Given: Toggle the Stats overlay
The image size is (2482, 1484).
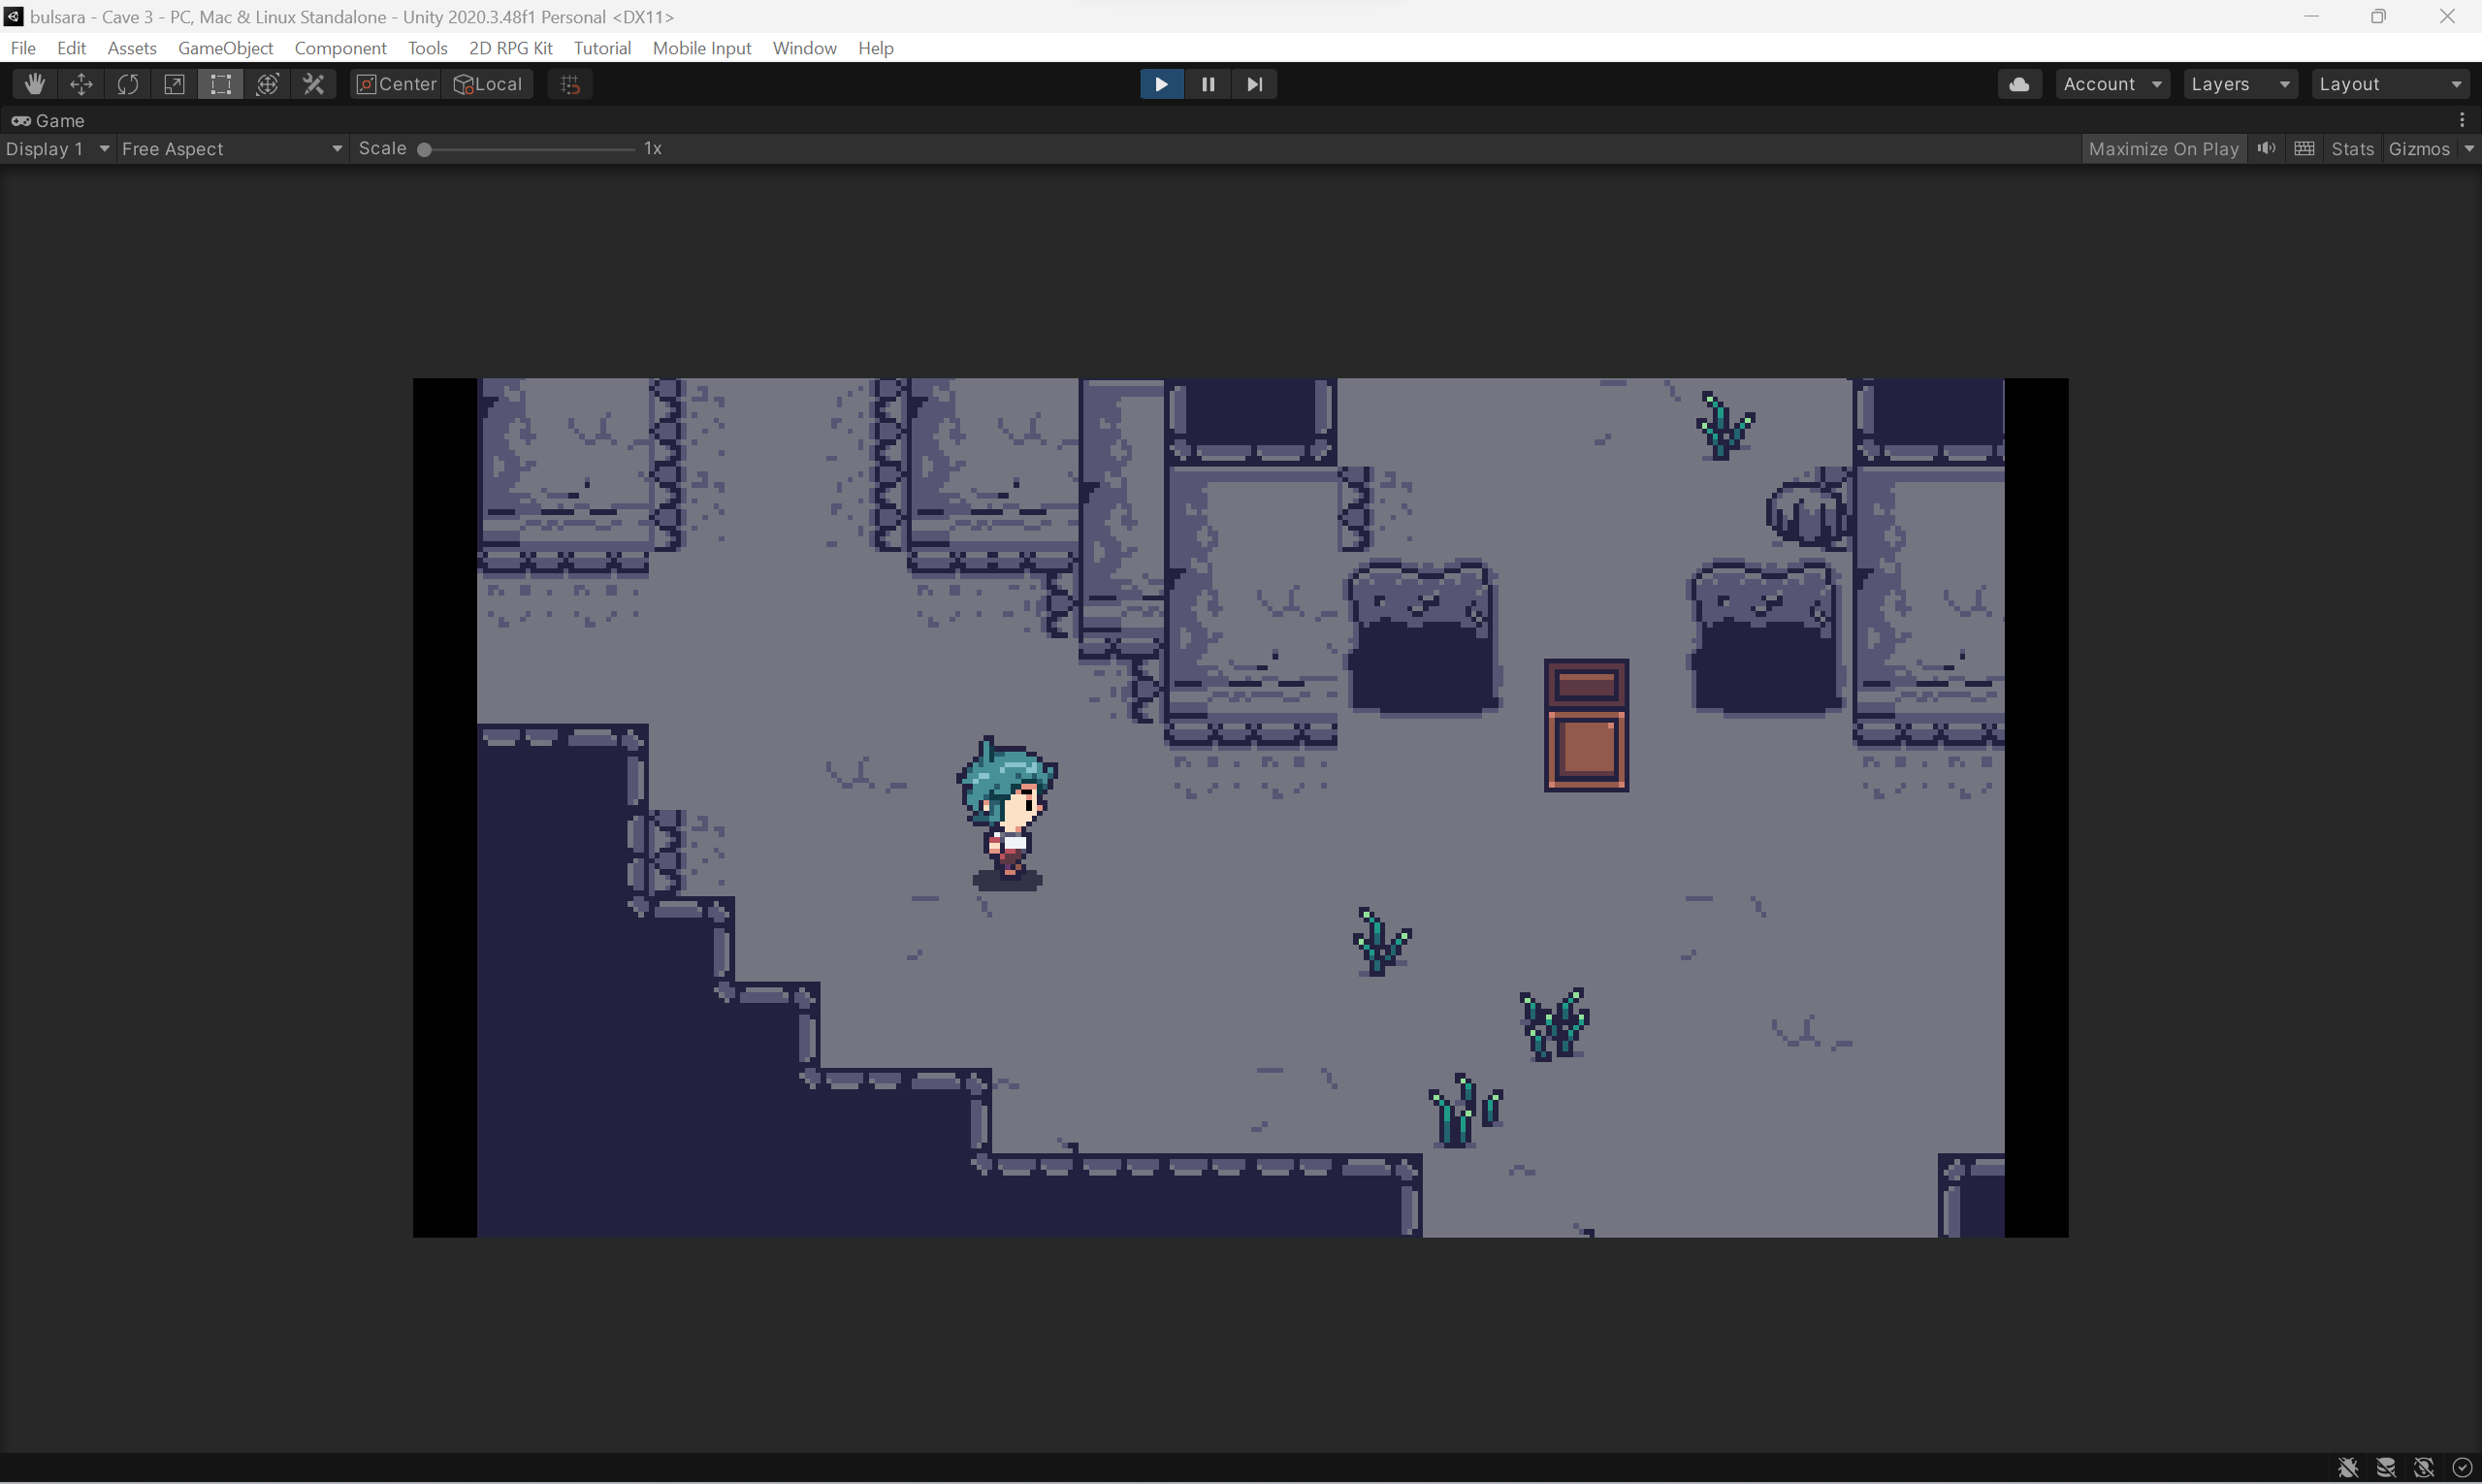Looking at the screenshot, I should [x=2352, y=149].
